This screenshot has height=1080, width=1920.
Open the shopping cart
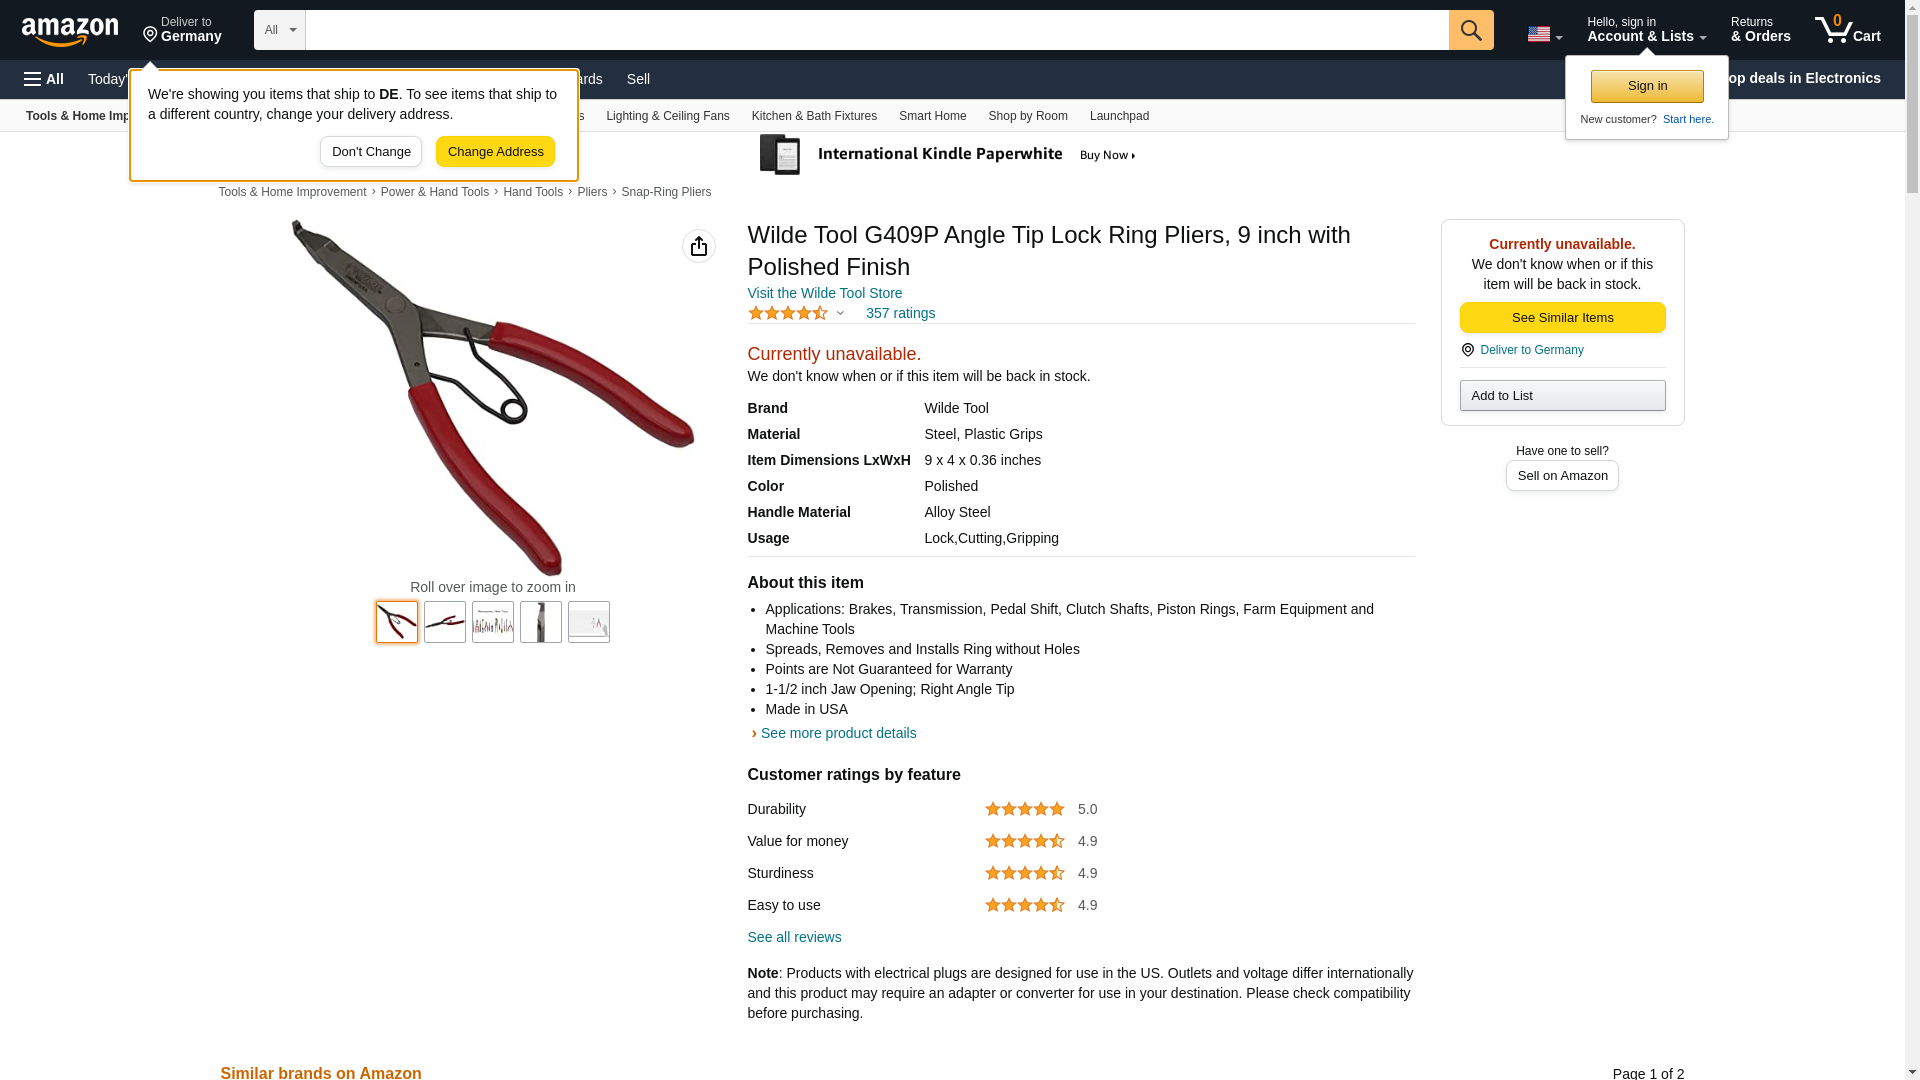pyautogui.click(x=1847, y=30)
